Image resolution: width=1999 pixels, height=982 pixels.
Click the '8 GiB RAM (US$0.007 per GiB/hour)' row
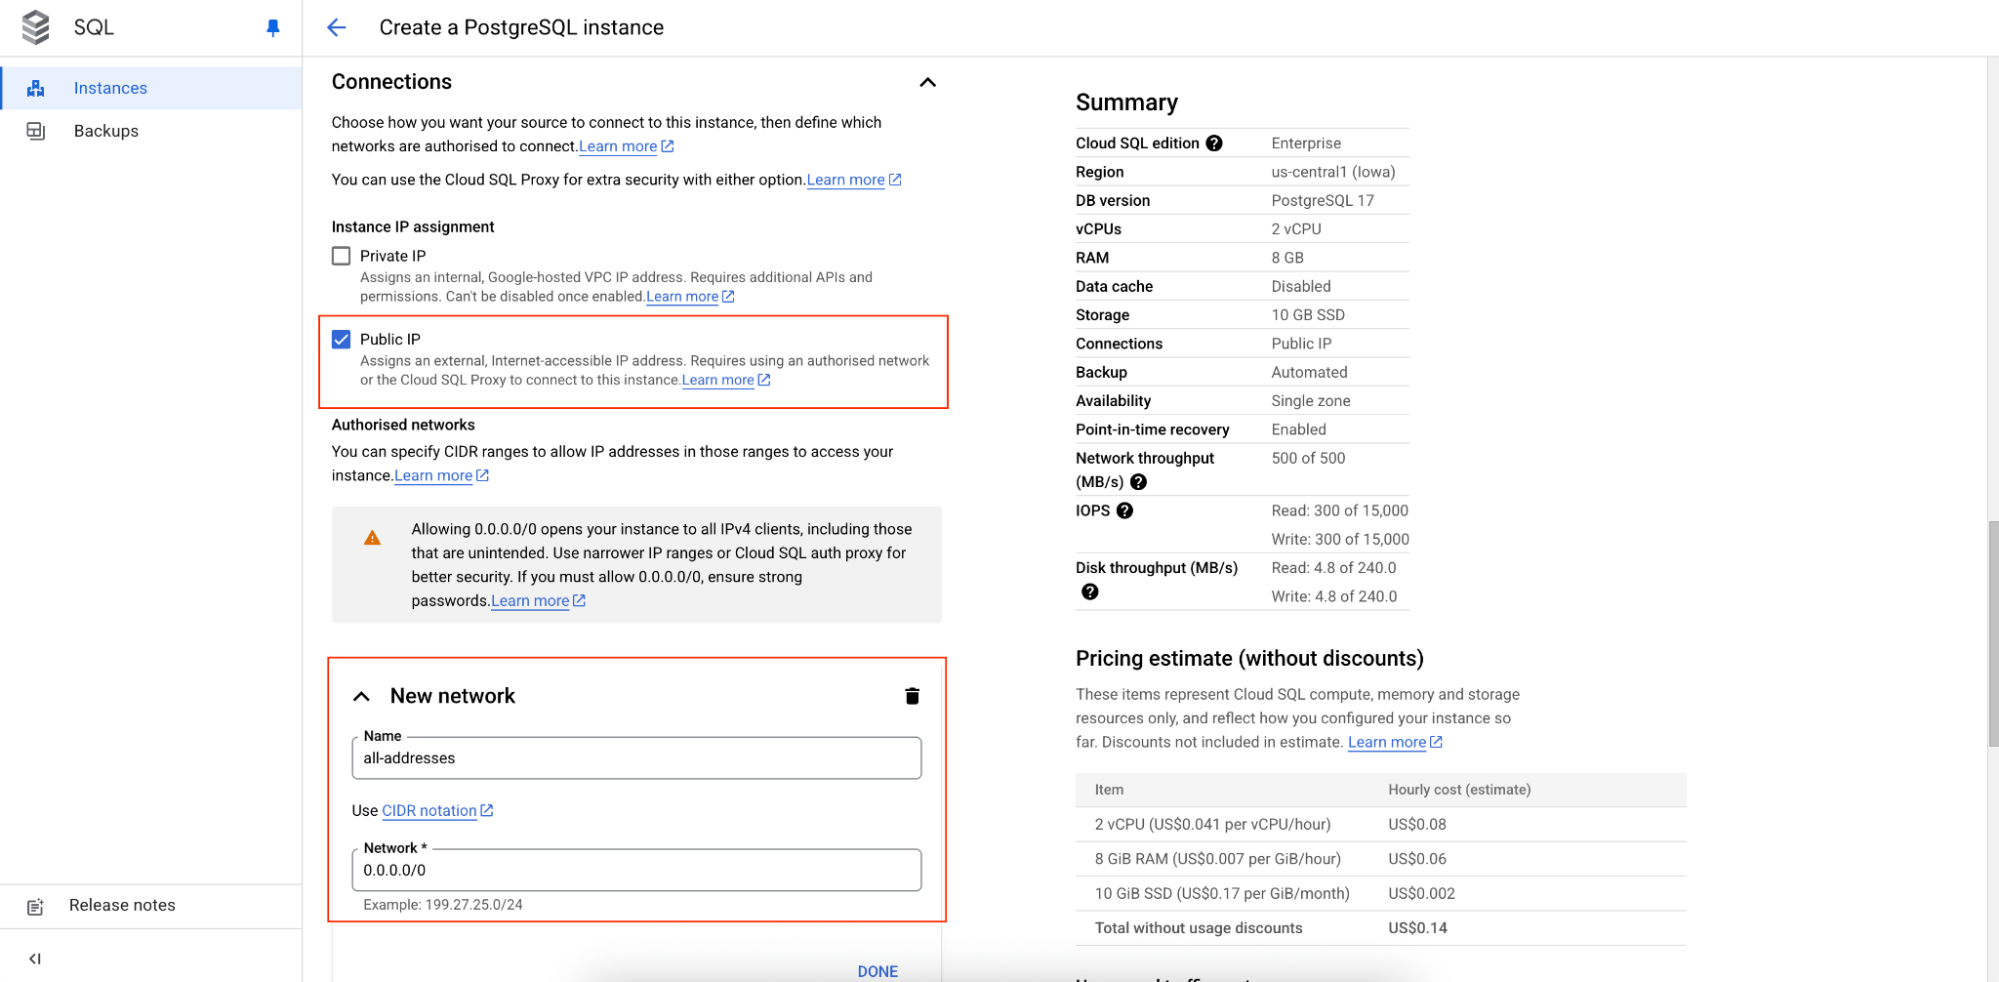point(1381,859)
